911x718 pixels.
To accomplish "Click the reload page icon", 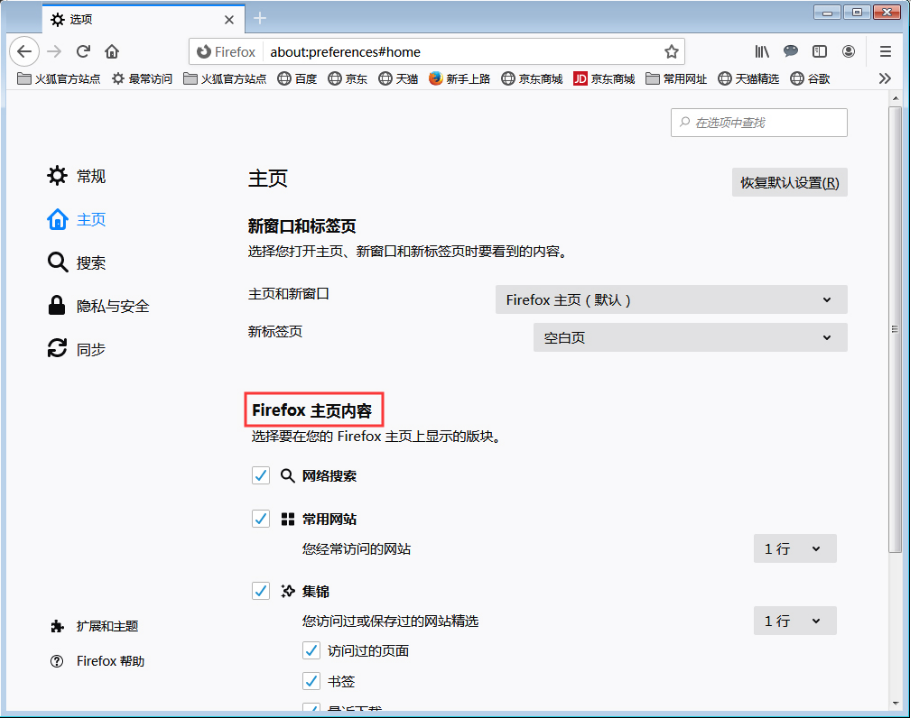I will pyautogui.click(x=83, y=51).
